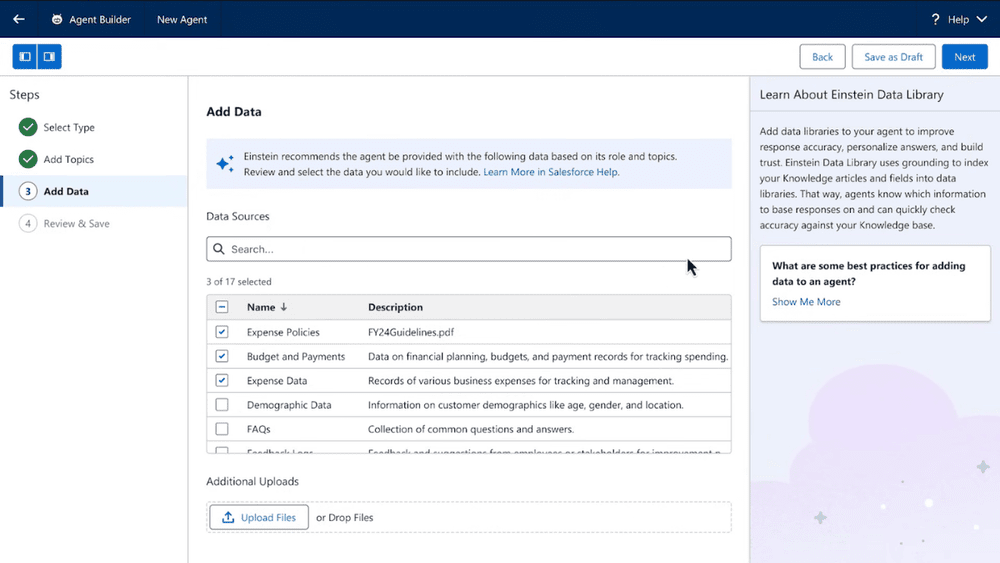Click the Expense Data name cell
The image size is (1000, 563).
[x=277, y=381]
